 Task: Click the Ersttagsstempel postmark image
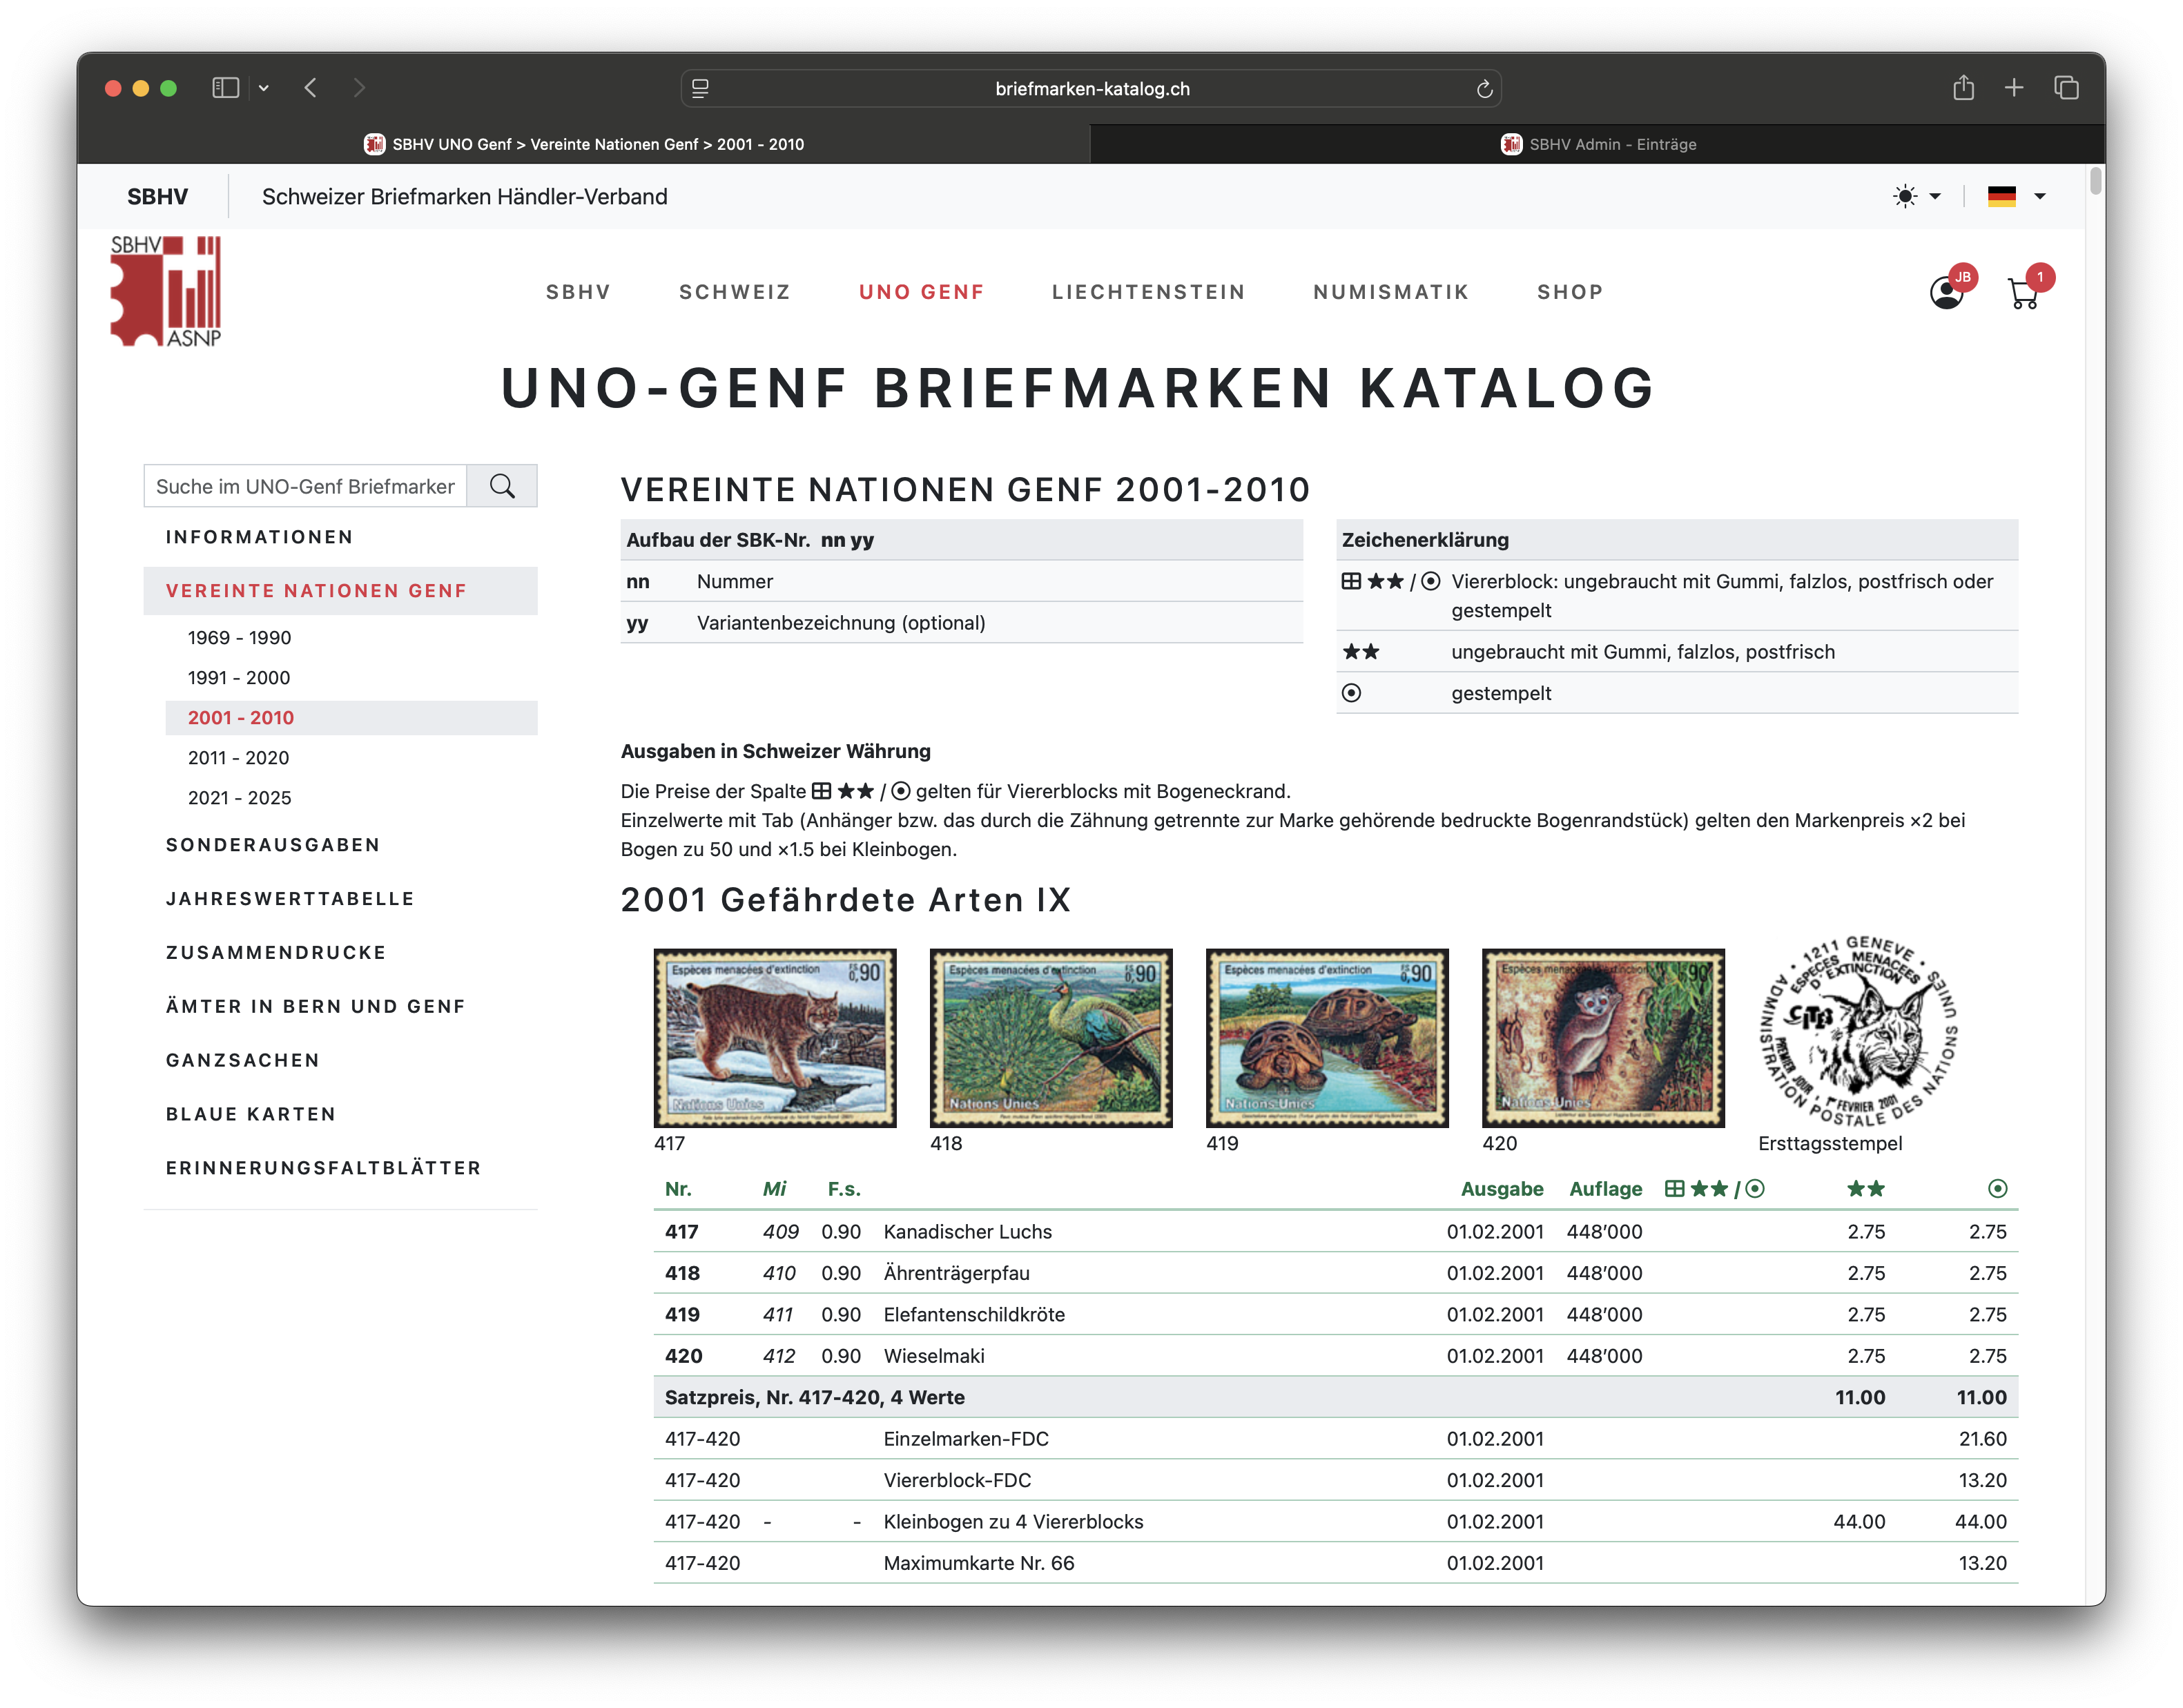pyautogui.click(x=1858, y=1031)
